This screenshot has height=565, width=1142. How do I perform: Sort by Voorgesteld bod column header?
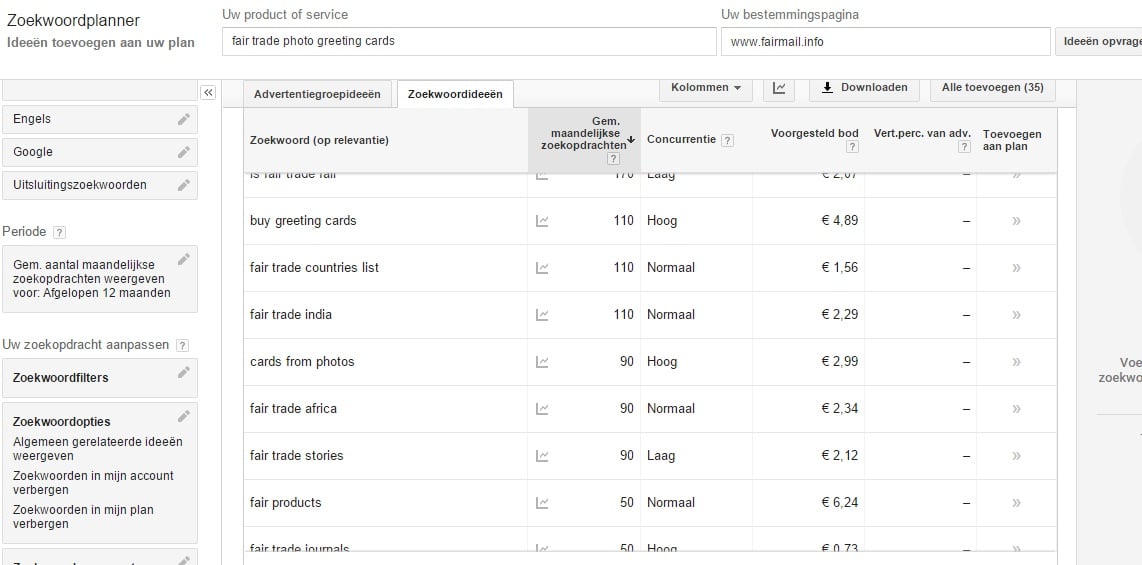click(814, 134)
